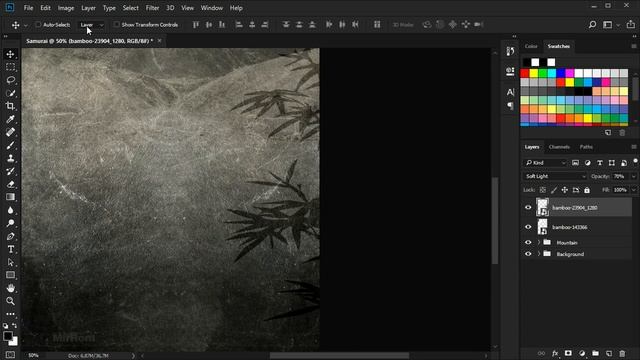
Task: Select the Rectangle shape tool
Action: [11, 275]
